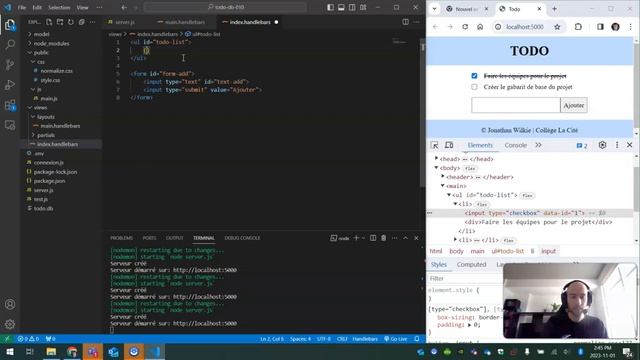
Task: Open the VS Code search box todo-db-010
Action: (x=225, y=7)
